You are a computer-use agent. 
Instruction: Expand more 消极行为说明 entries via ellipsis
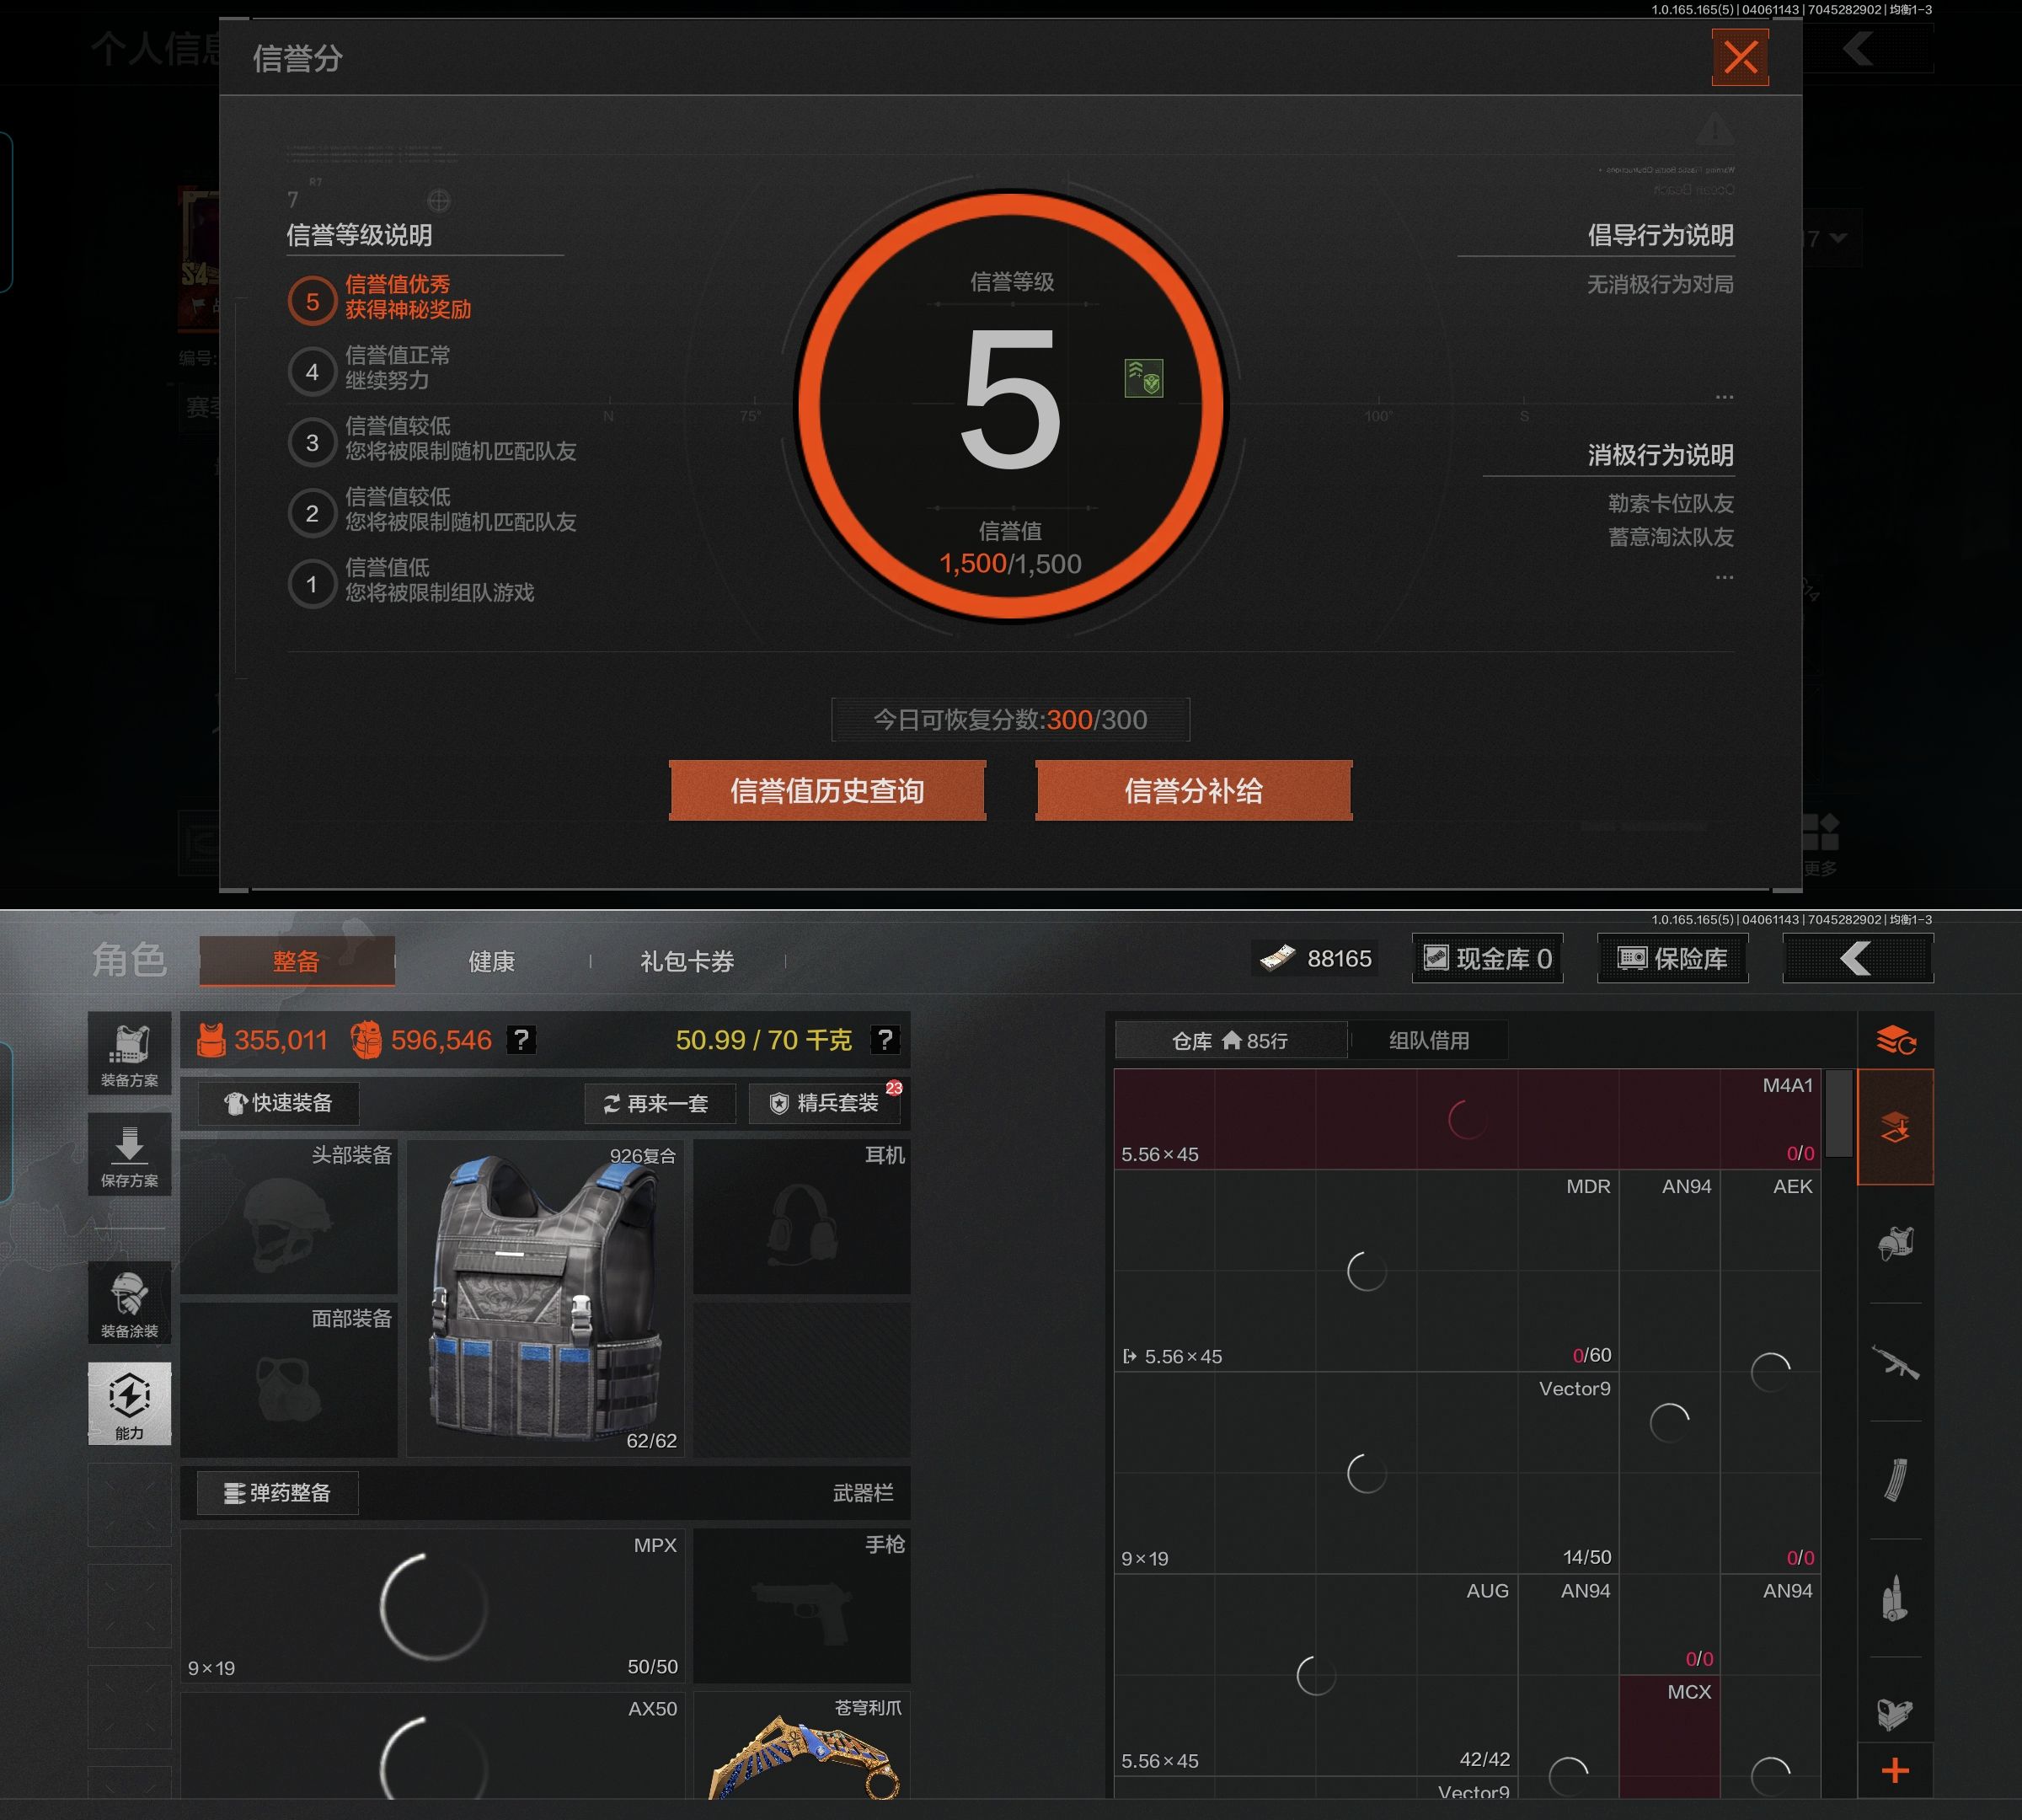pyautogui.click(x=1724, y=577)
